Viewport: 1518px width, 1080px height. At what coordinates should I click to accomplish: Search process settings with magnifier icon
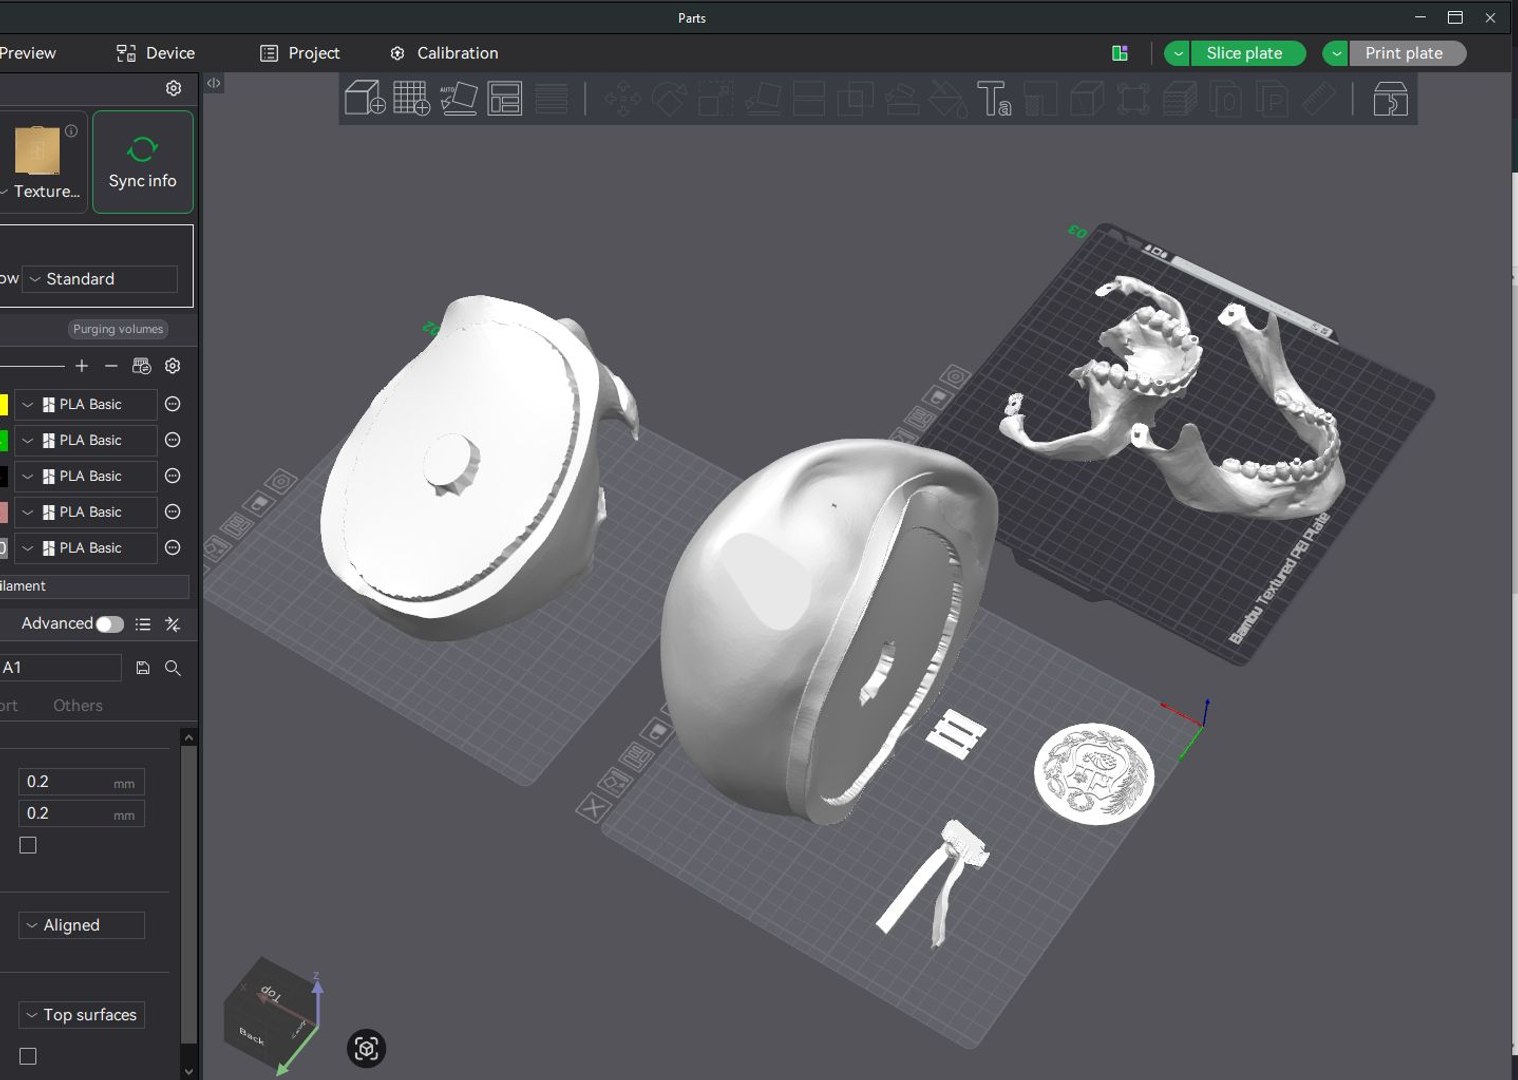click(x=173, y=668)
